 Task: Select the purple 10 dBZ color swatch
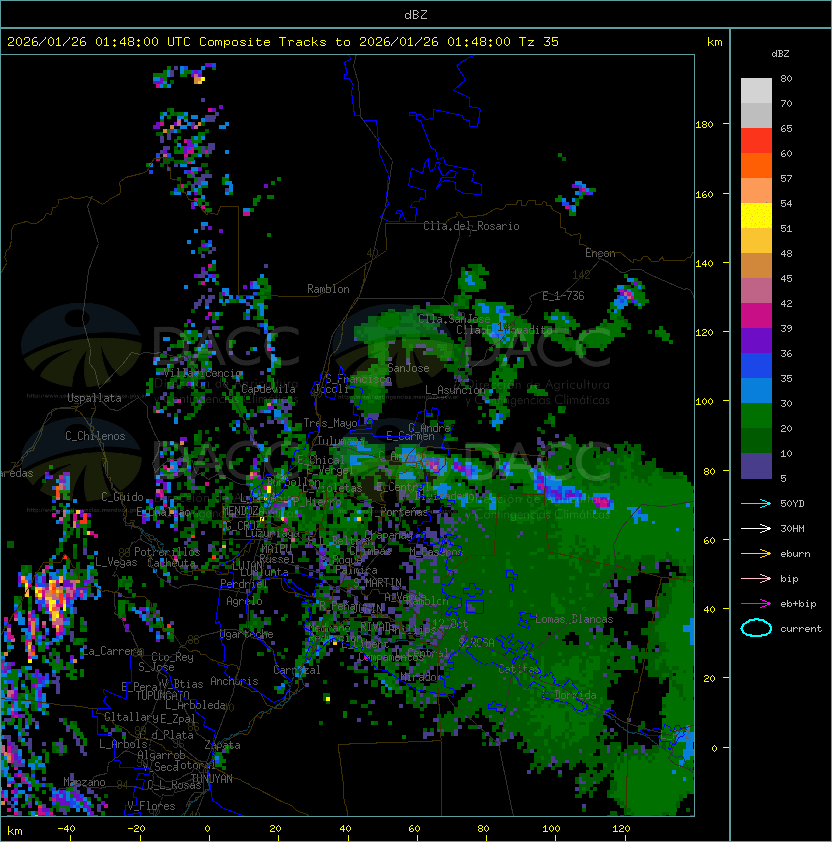coord(756,466)
